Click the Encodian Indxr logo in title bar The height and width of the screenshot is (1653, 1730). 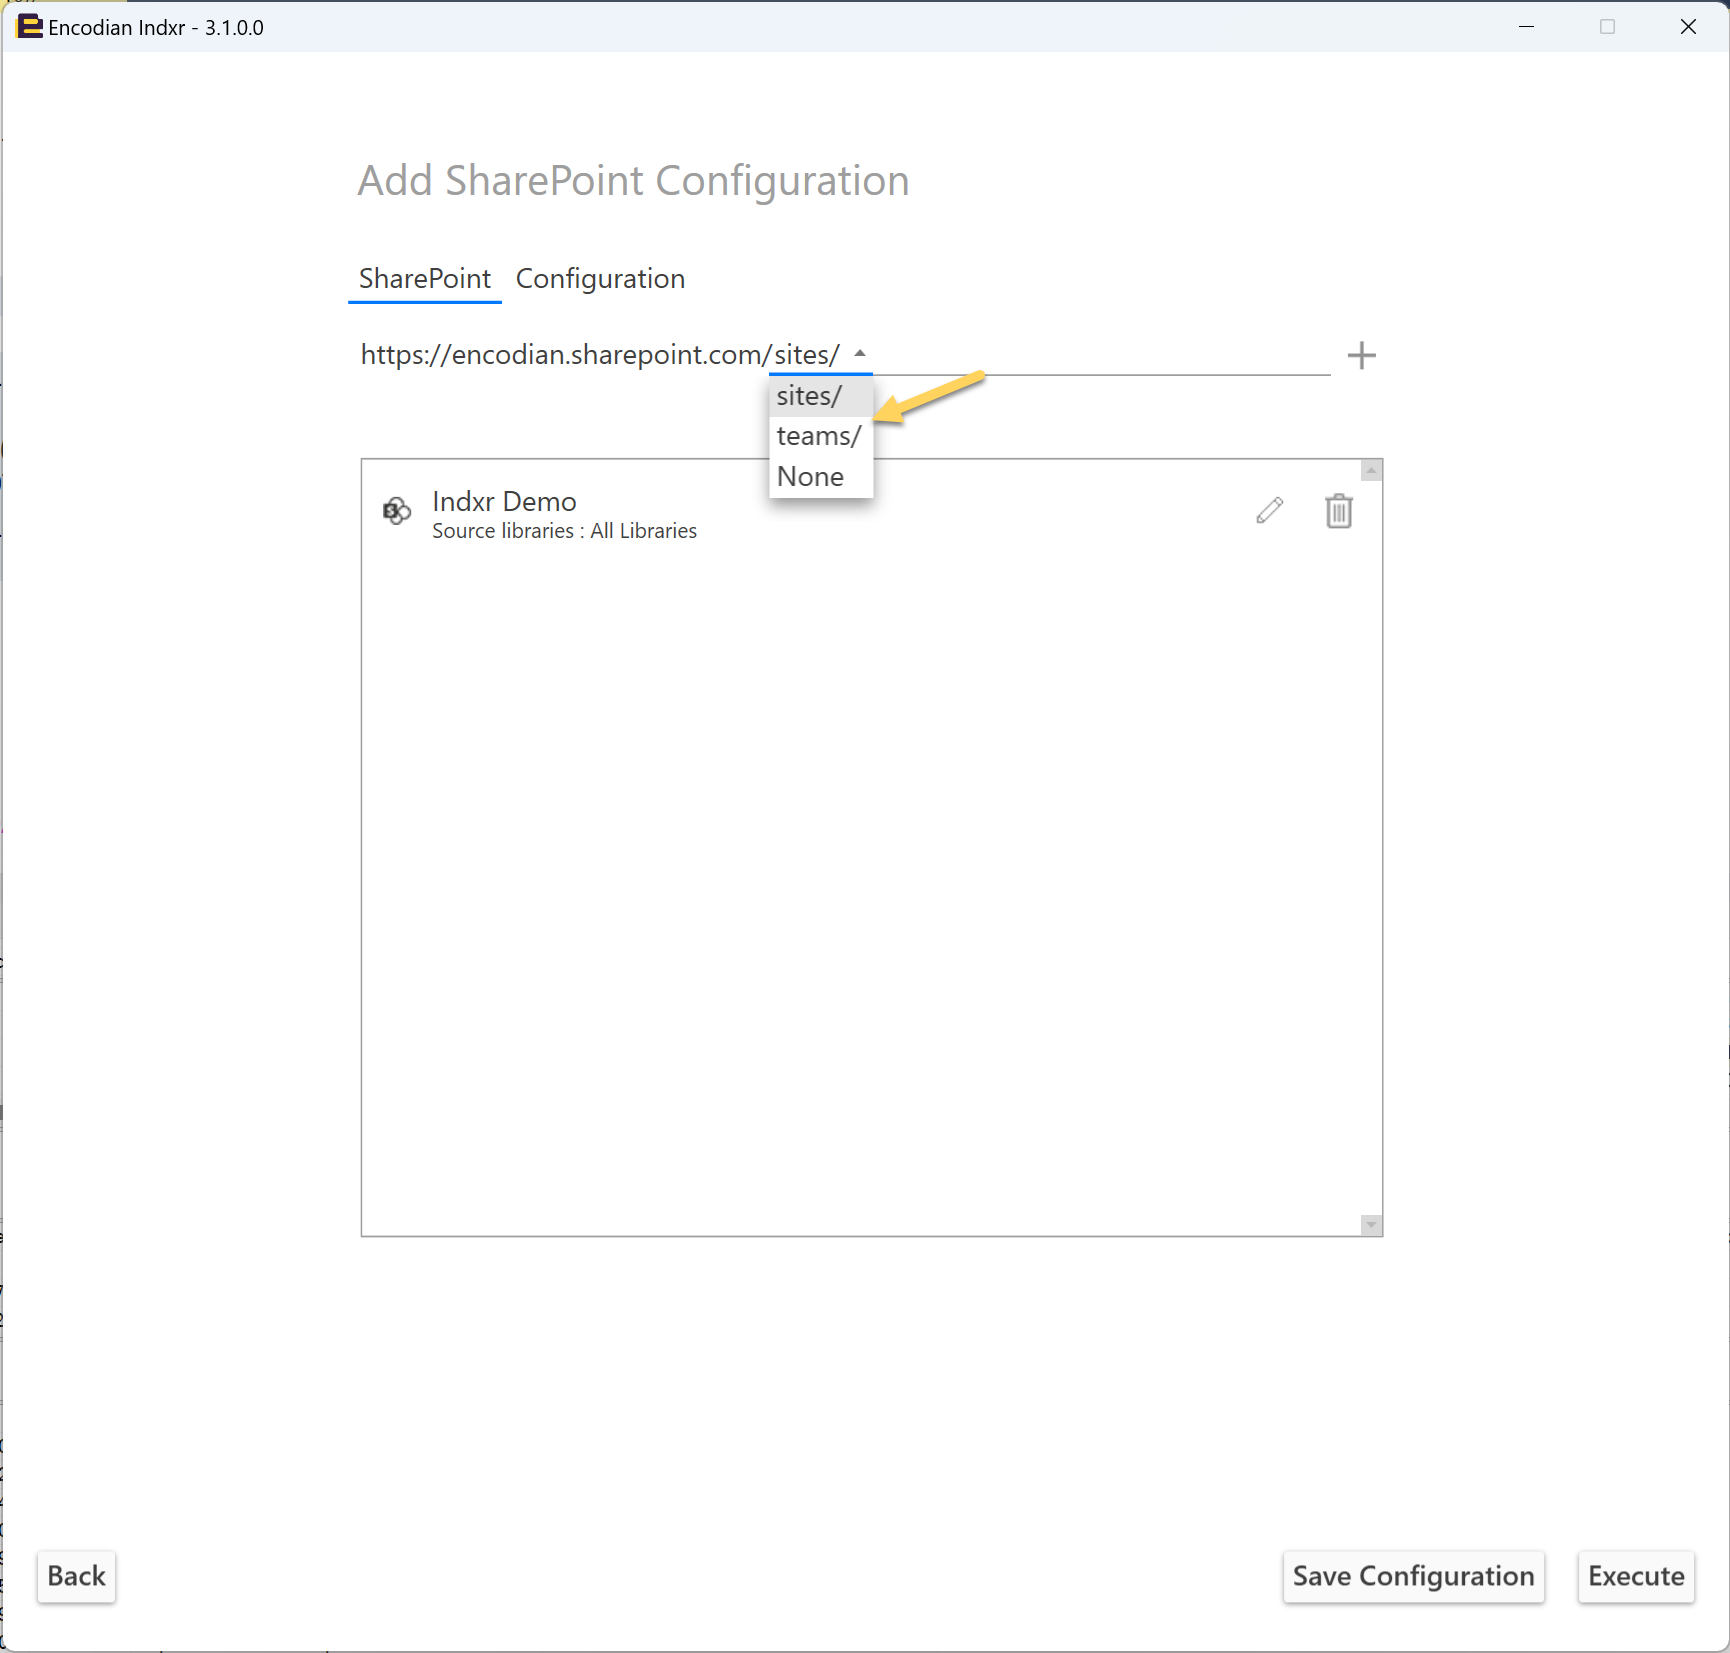coord(29,27)
